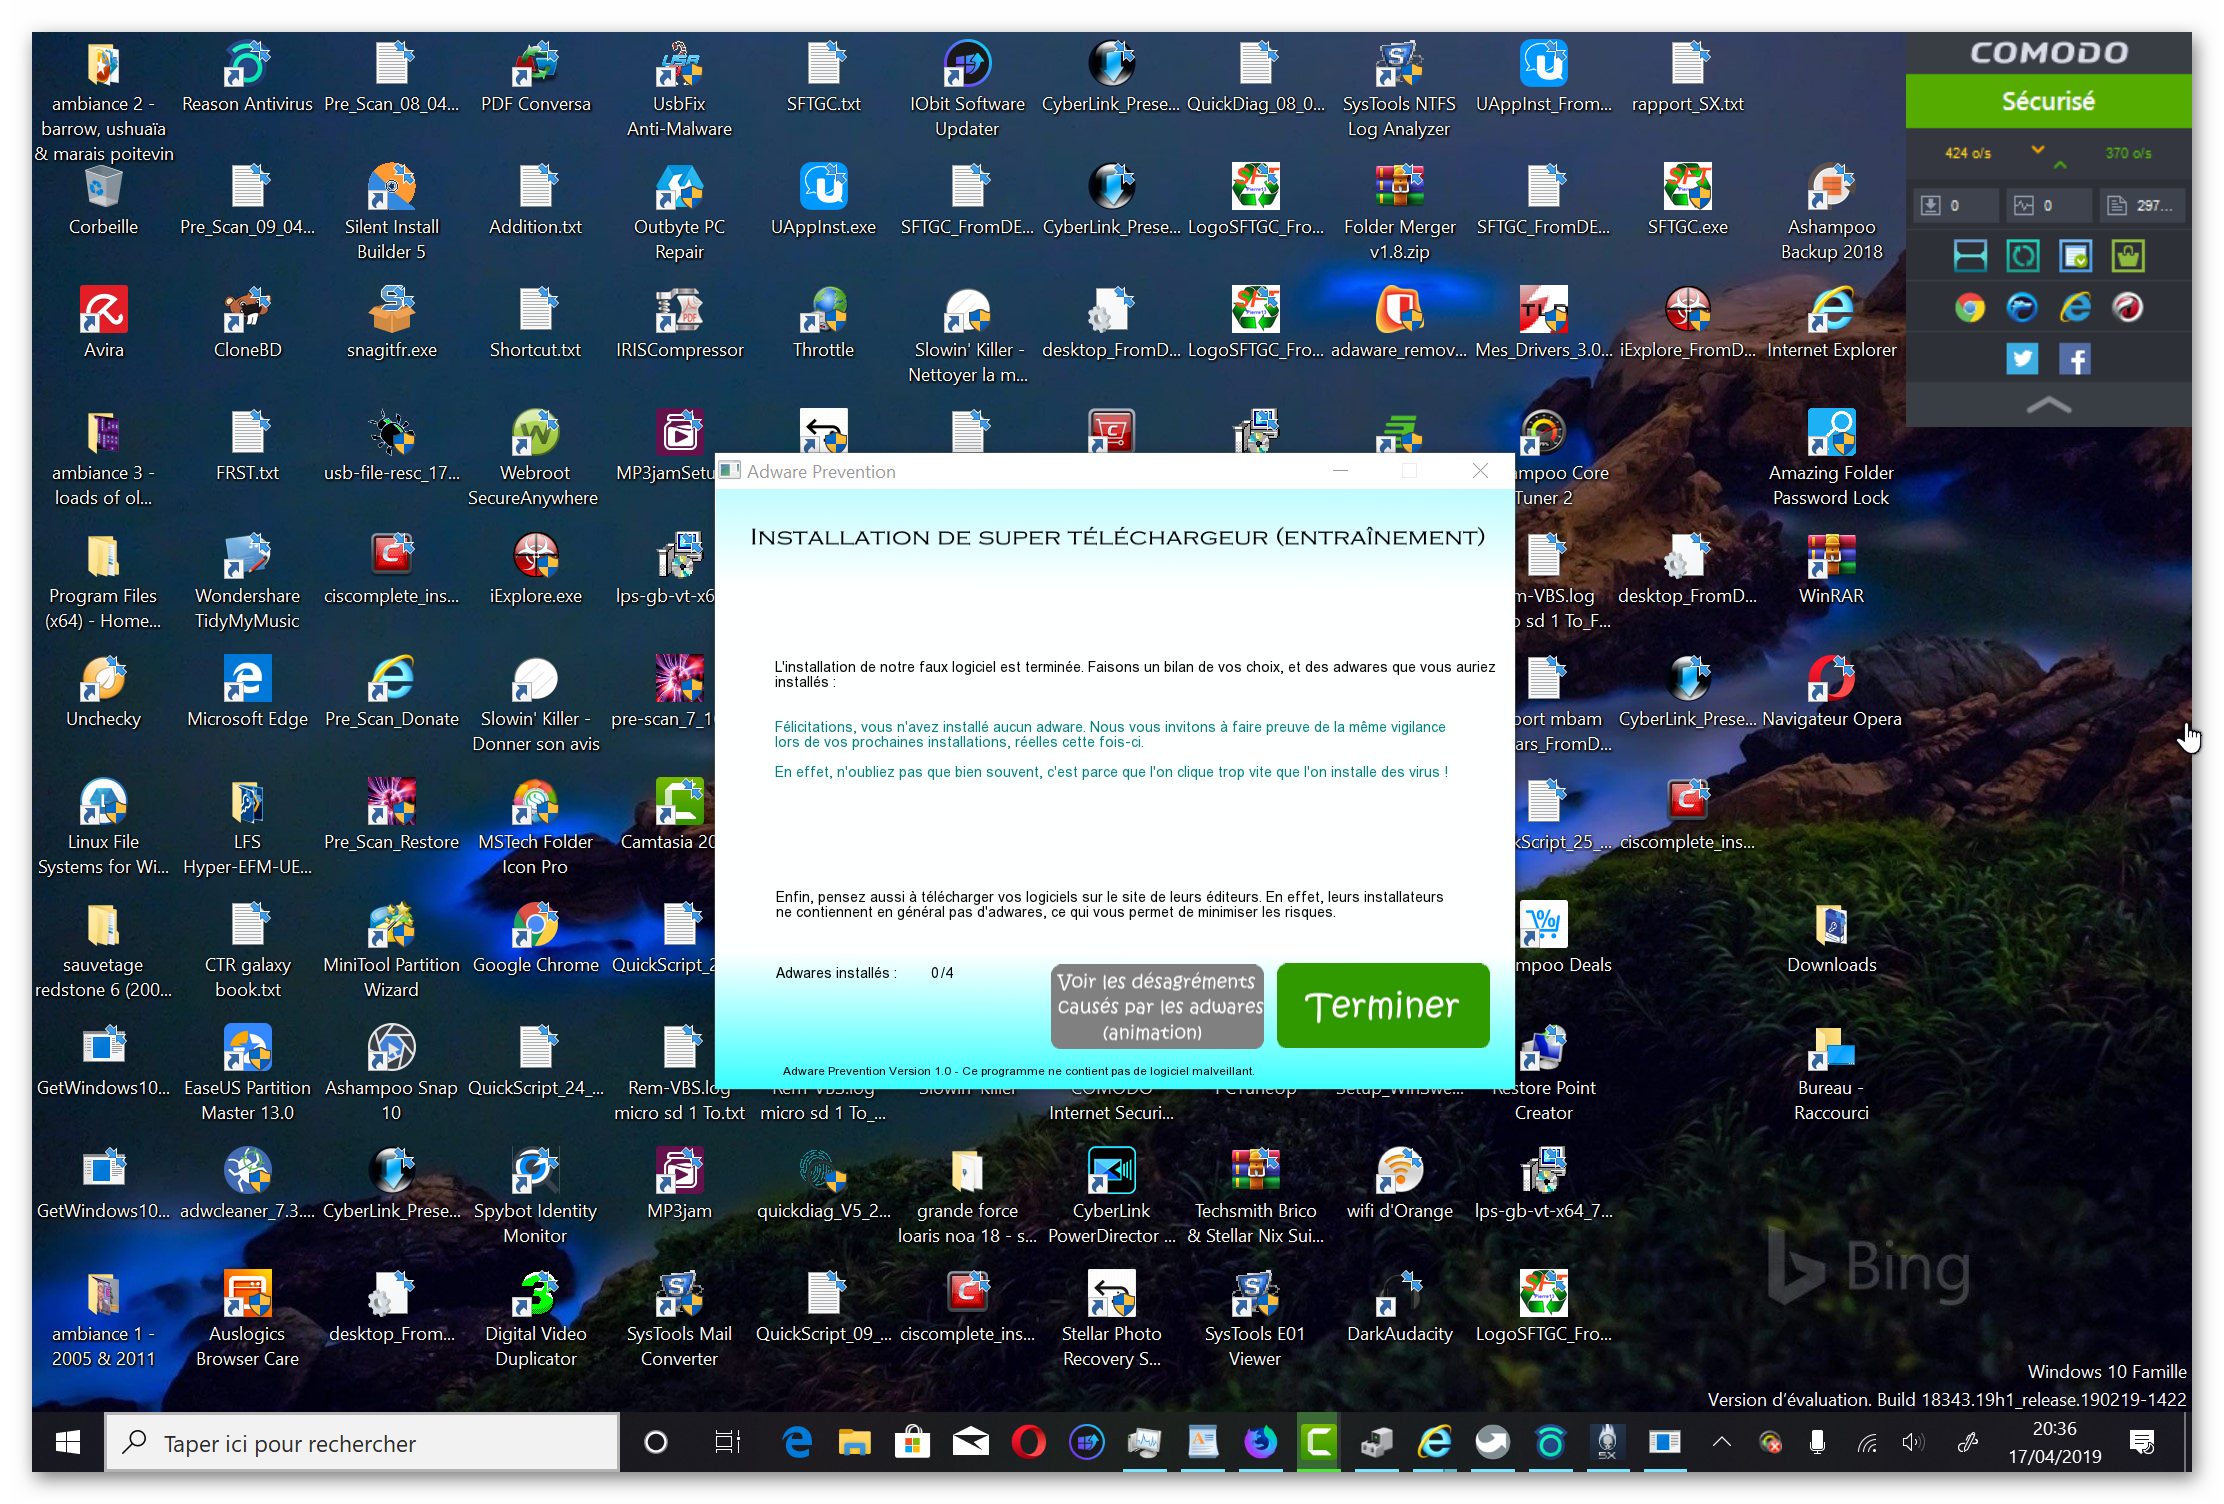Viewport: 2224px width, 1504px height.
Task: Launch Comodo Dragon browser from the widget
Action: point(2022,308)
